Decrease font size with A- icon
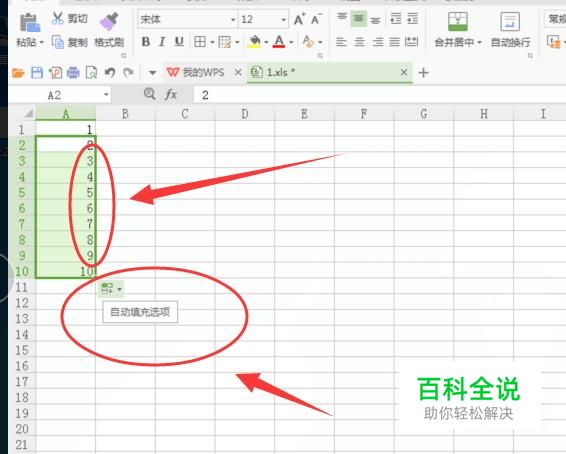The width and height of the screenshot is (566, 454). (316, 19)
